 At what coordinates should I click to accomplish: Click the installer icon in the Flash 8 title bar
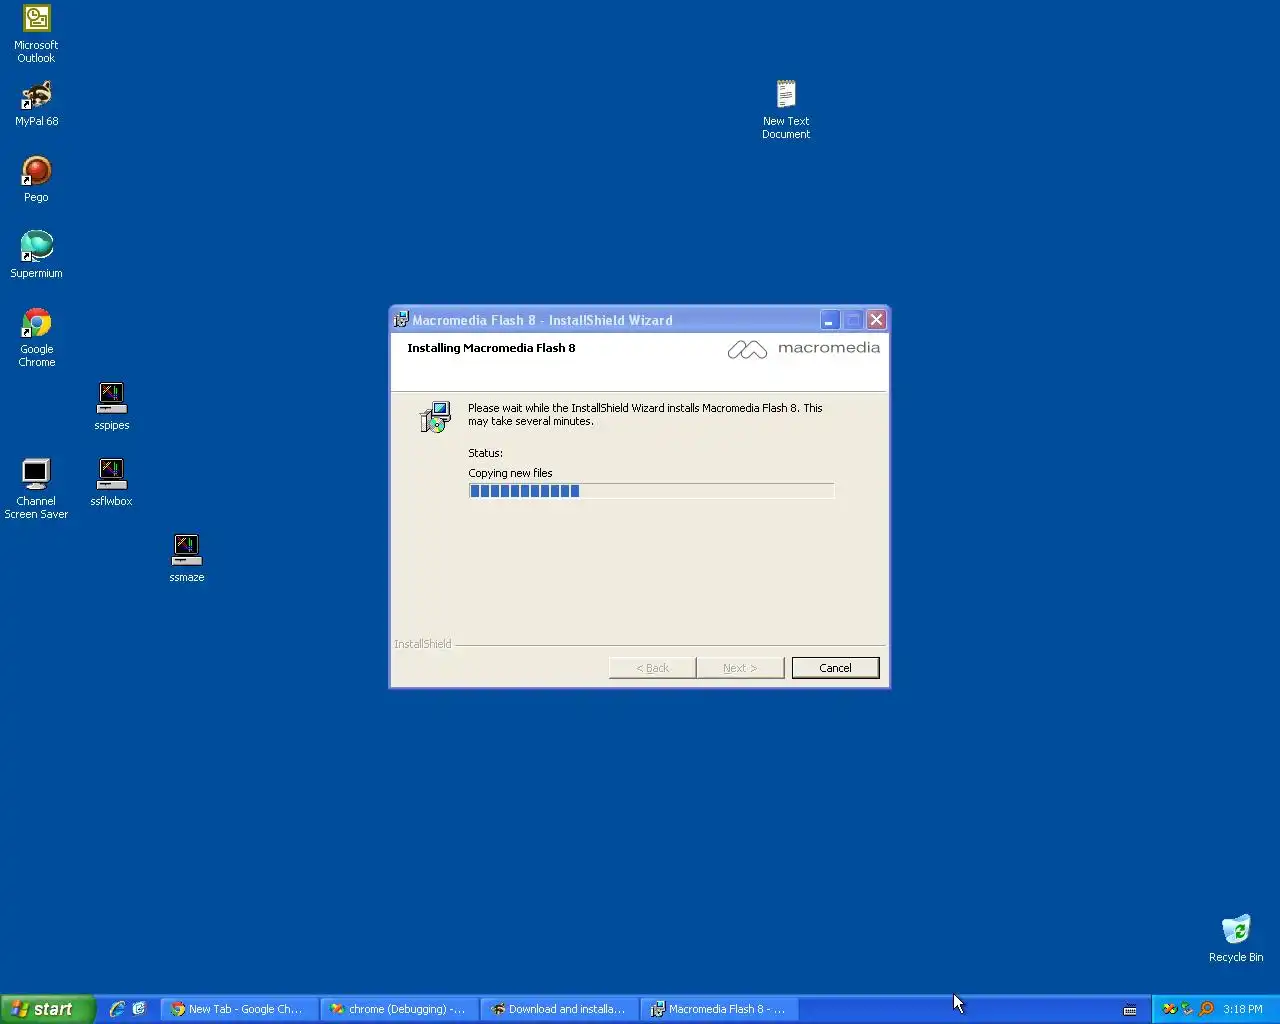(401, 320)
